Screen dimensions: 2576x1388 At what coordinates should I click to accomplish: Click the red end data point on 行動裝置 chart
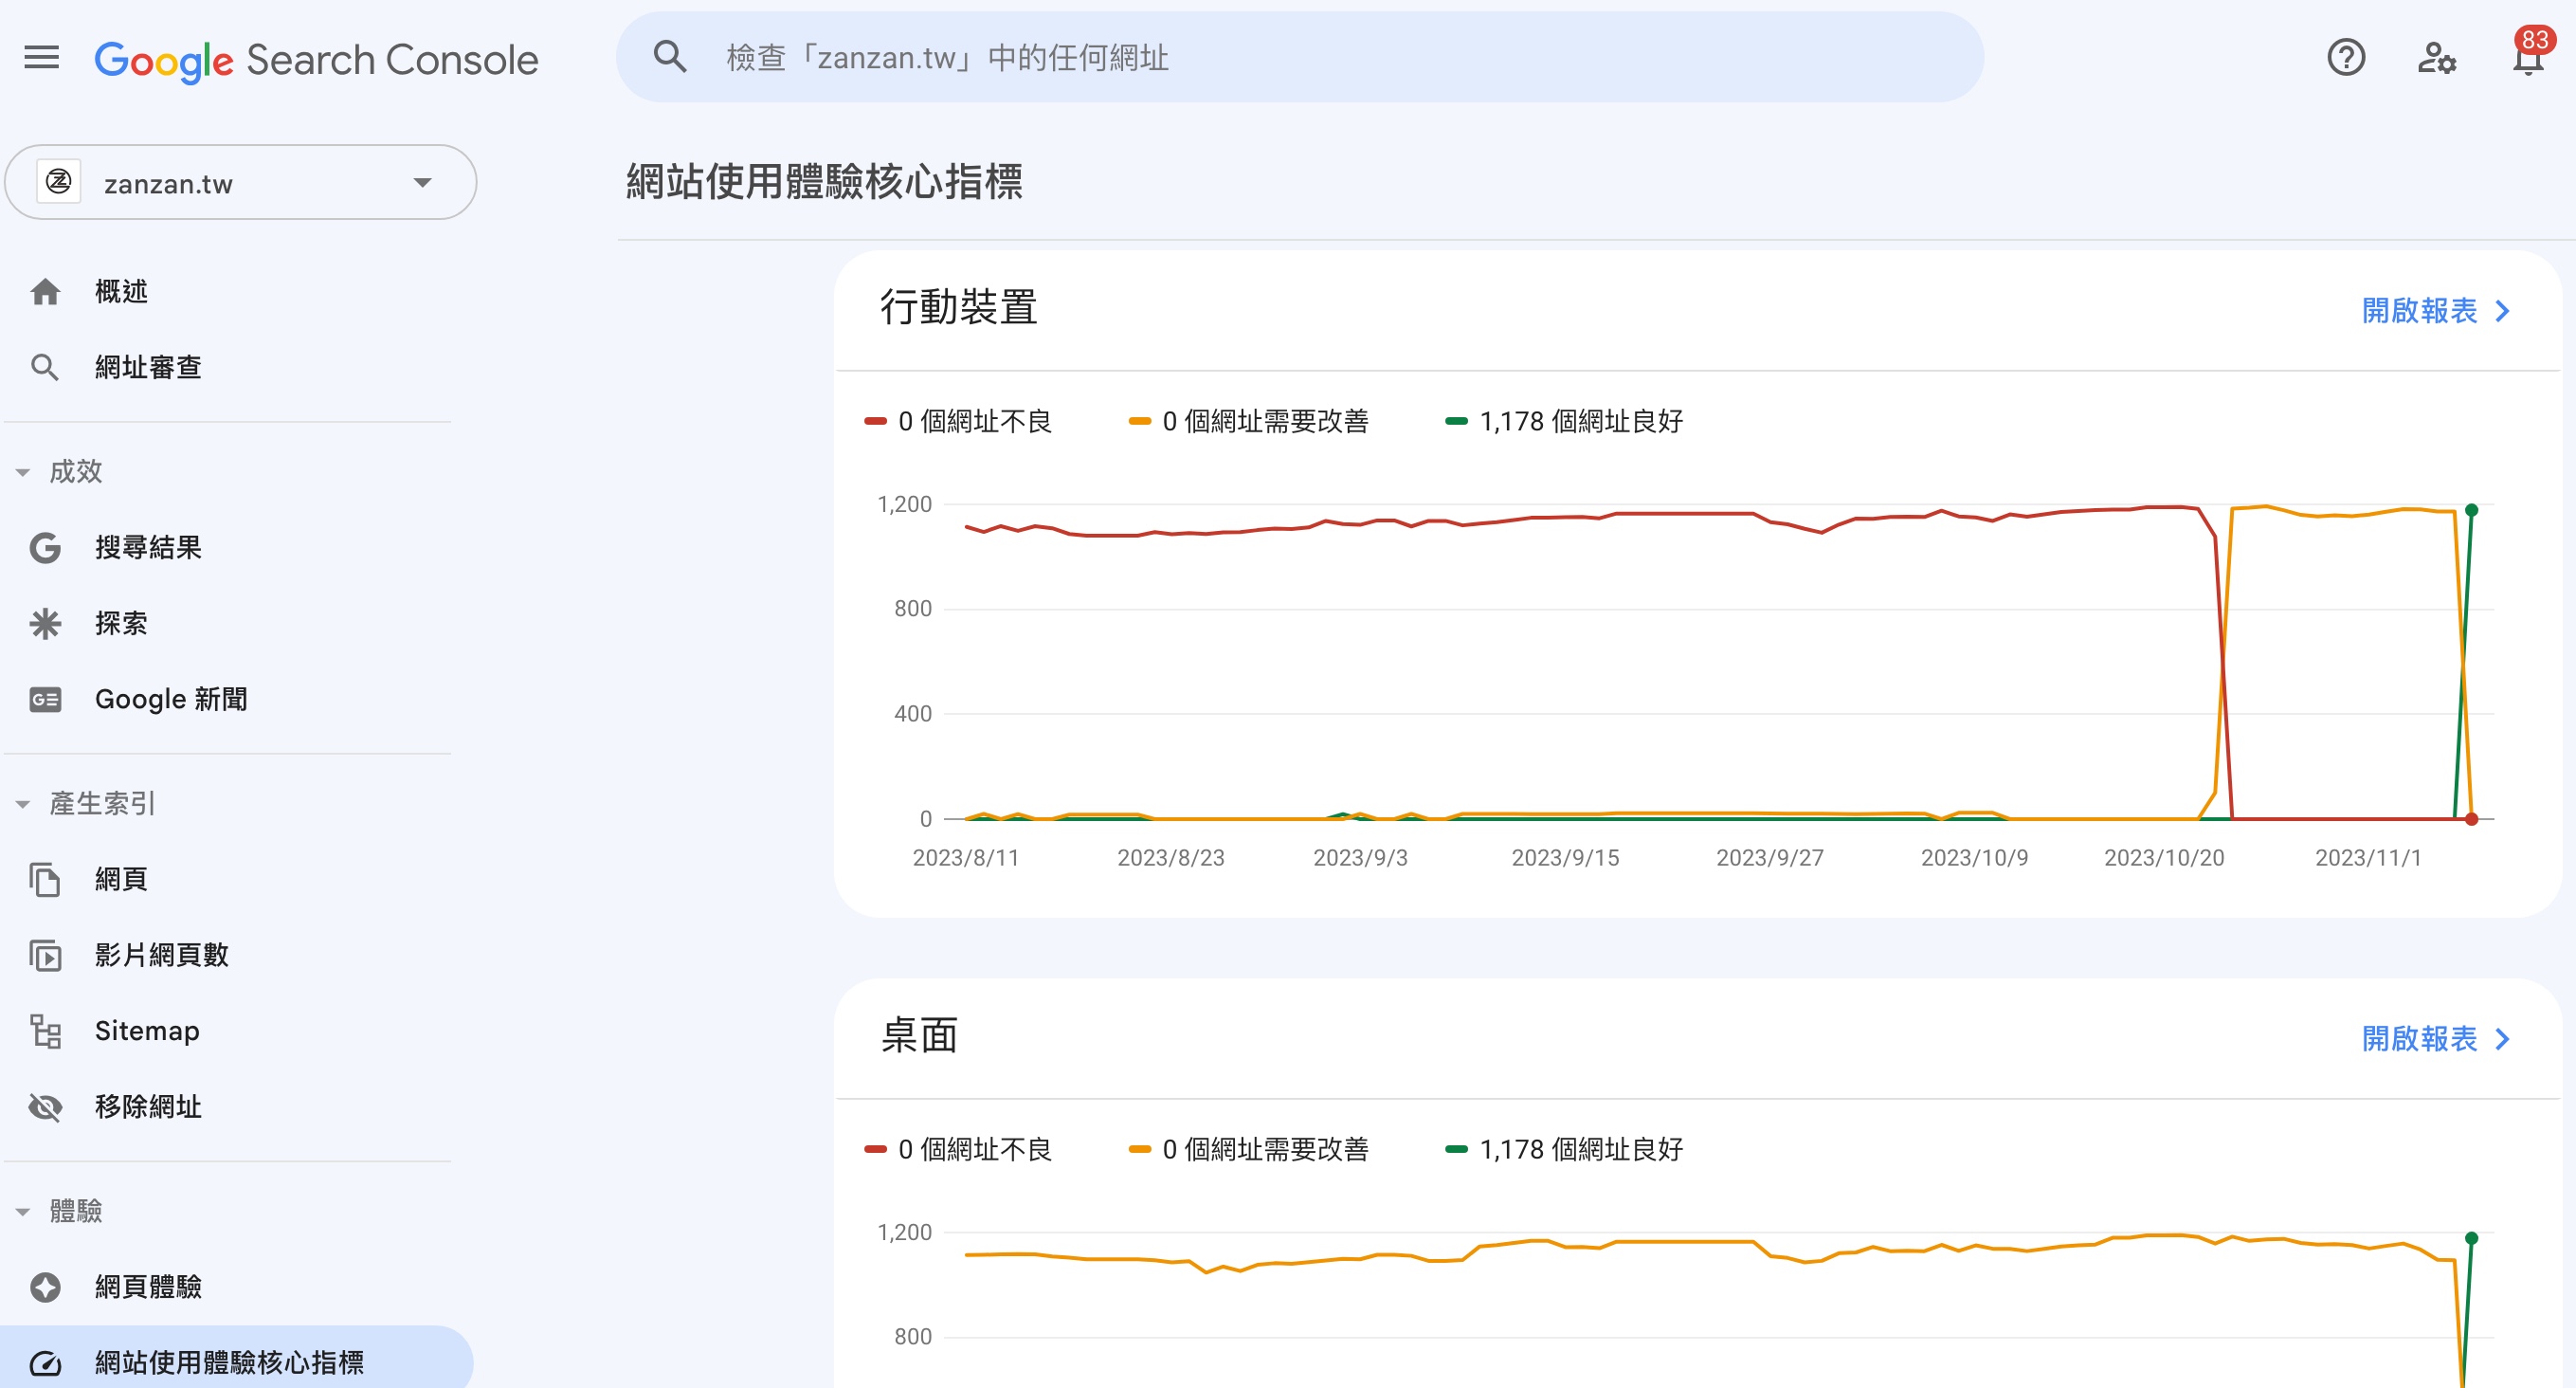(x=2471, y=819)
